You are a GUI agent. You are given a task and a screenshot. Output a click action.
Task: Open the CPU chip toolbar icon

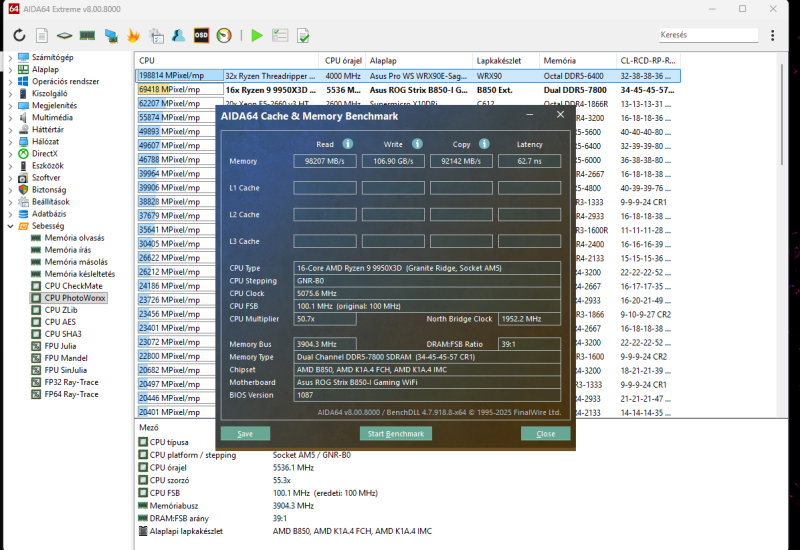(64, 35)
